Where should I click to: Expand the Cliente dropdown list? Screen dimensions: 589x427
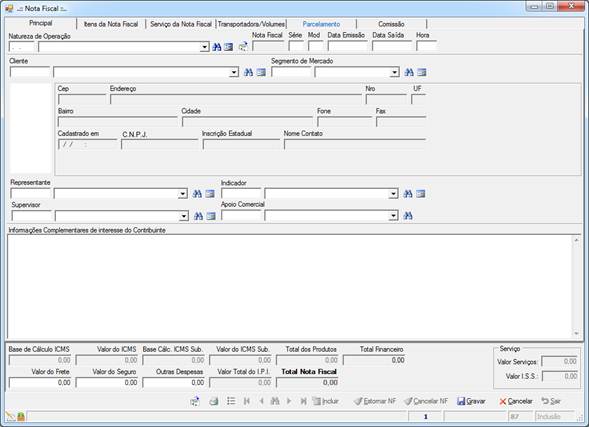(234, 72)
